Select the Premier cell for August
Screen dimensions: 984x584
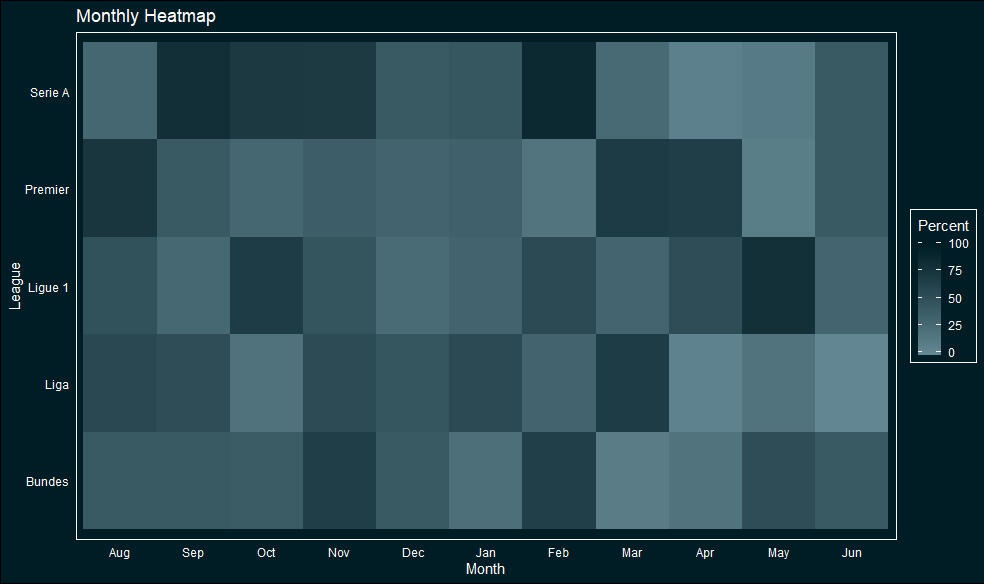119,188
